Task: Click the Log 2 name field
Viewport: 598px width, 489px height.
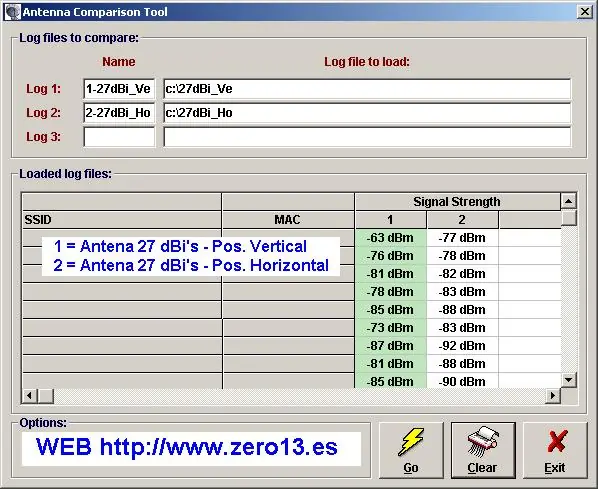Action: point(119,113)
